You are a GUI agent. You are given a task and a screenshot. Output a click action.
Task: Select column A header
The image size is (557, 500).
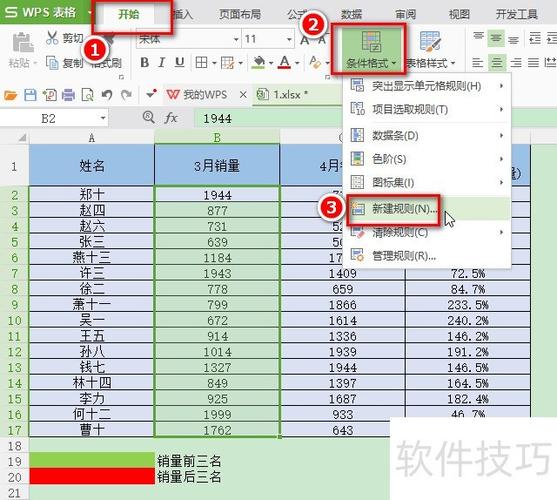(x=92, y=137)
